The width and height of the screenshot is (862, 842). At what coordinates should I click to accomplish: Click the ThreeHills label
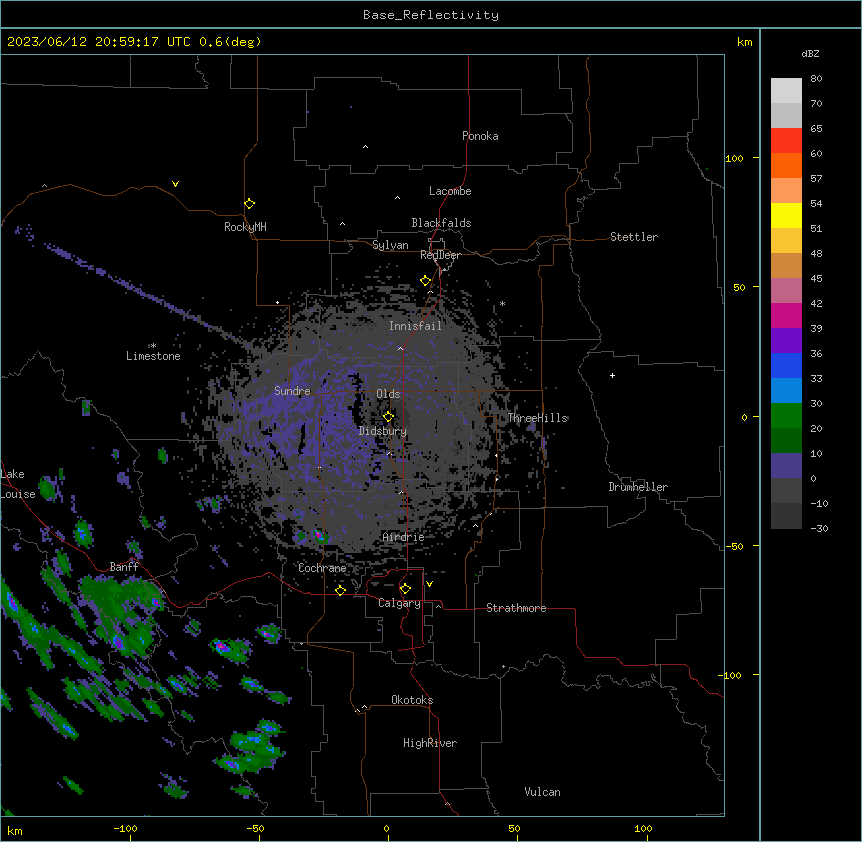[x=537, y=418]
